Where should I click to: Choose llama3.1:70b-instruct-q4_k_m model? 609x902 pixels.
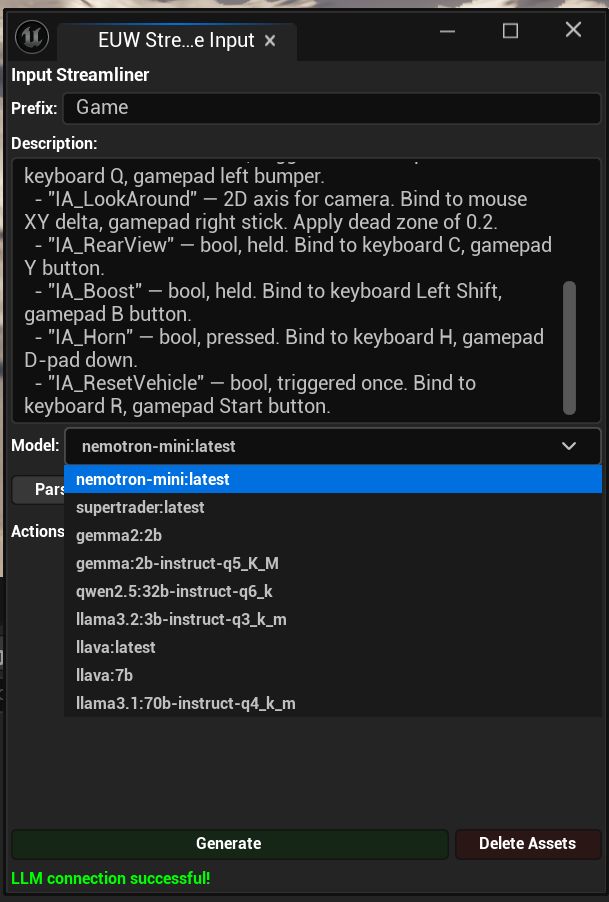pos(186,703)
